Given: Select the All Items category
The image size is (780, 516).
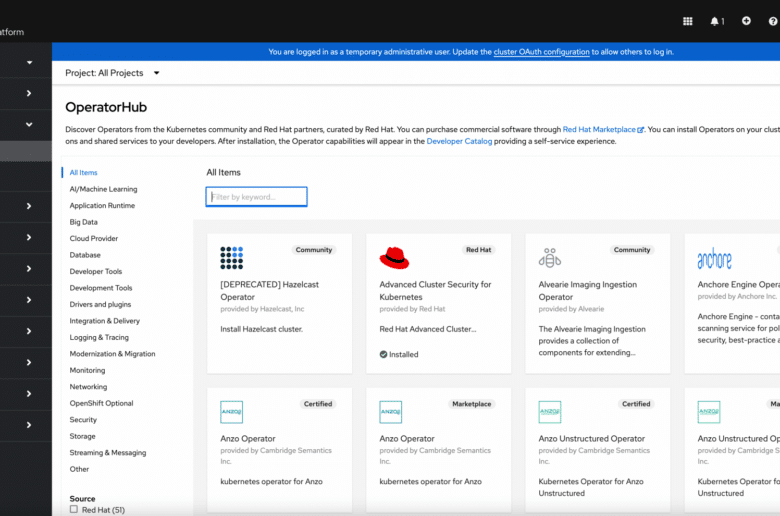Looking at the screenshot, I should tap(84, 173).
